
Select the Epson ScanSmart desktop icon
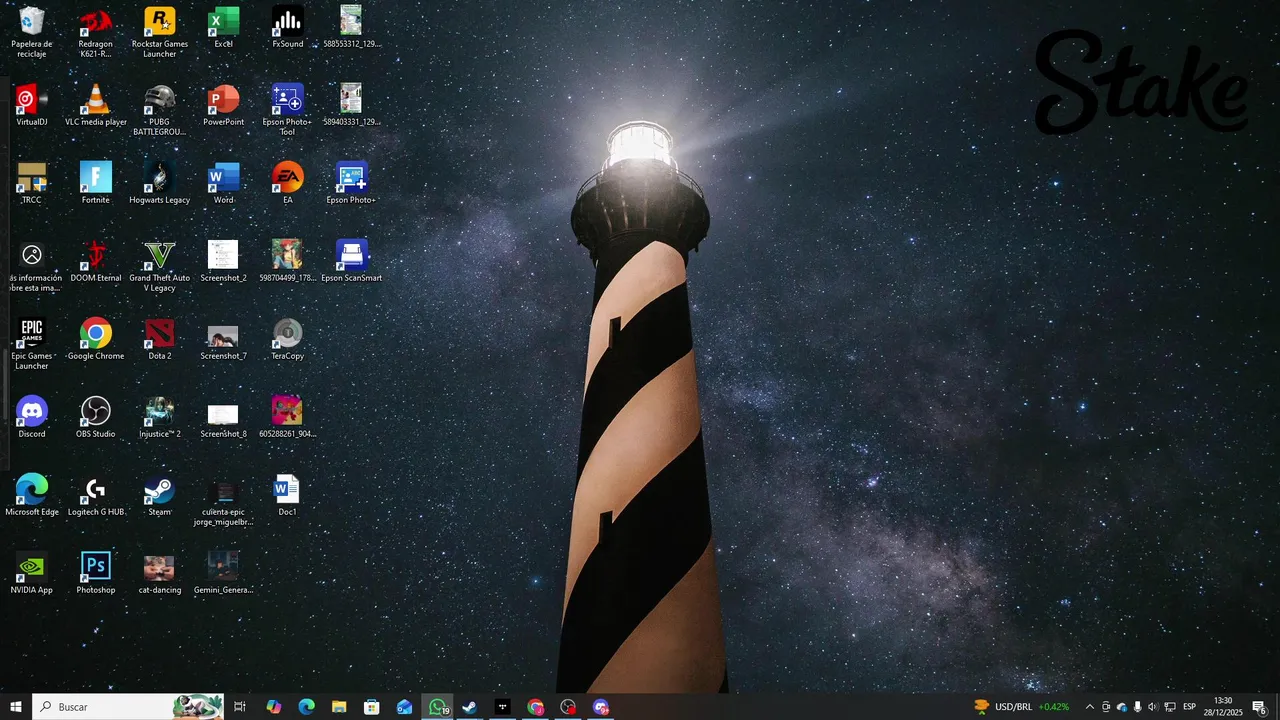(351, 262)
